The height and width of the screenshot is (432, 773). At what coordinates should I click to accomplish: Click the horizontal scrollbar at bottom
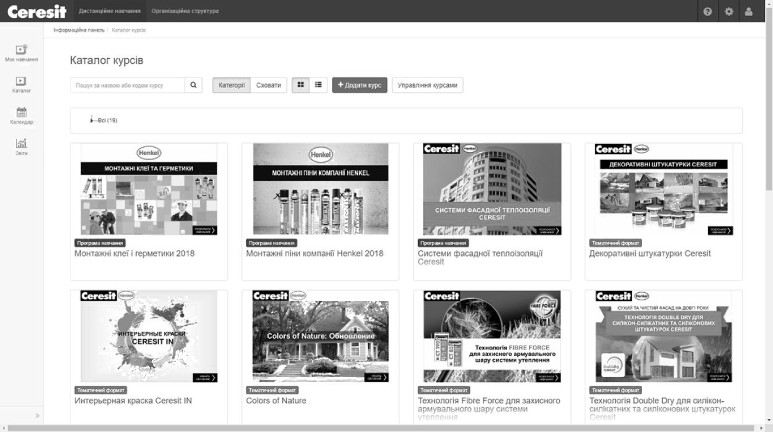[381, 428]
